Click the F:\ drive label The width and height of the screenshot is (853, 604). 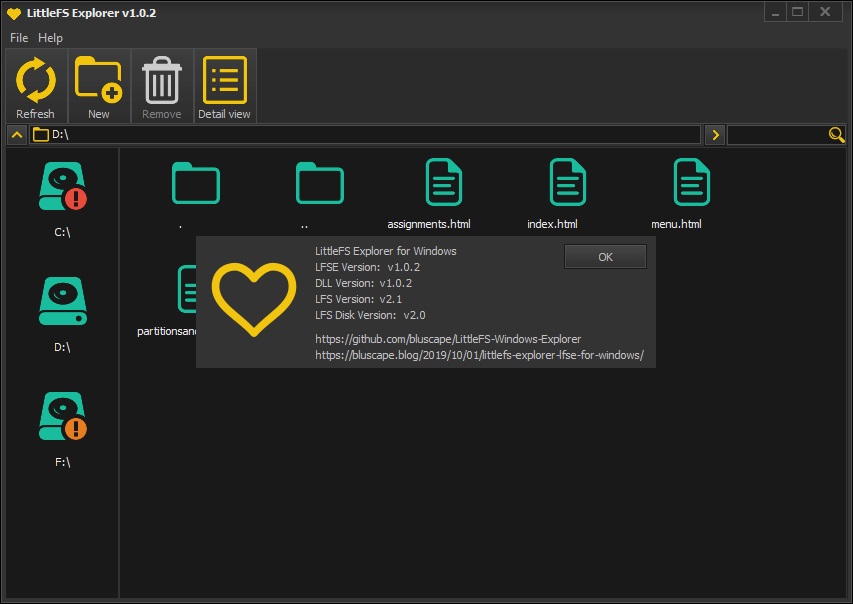click(x=63, y=463)
